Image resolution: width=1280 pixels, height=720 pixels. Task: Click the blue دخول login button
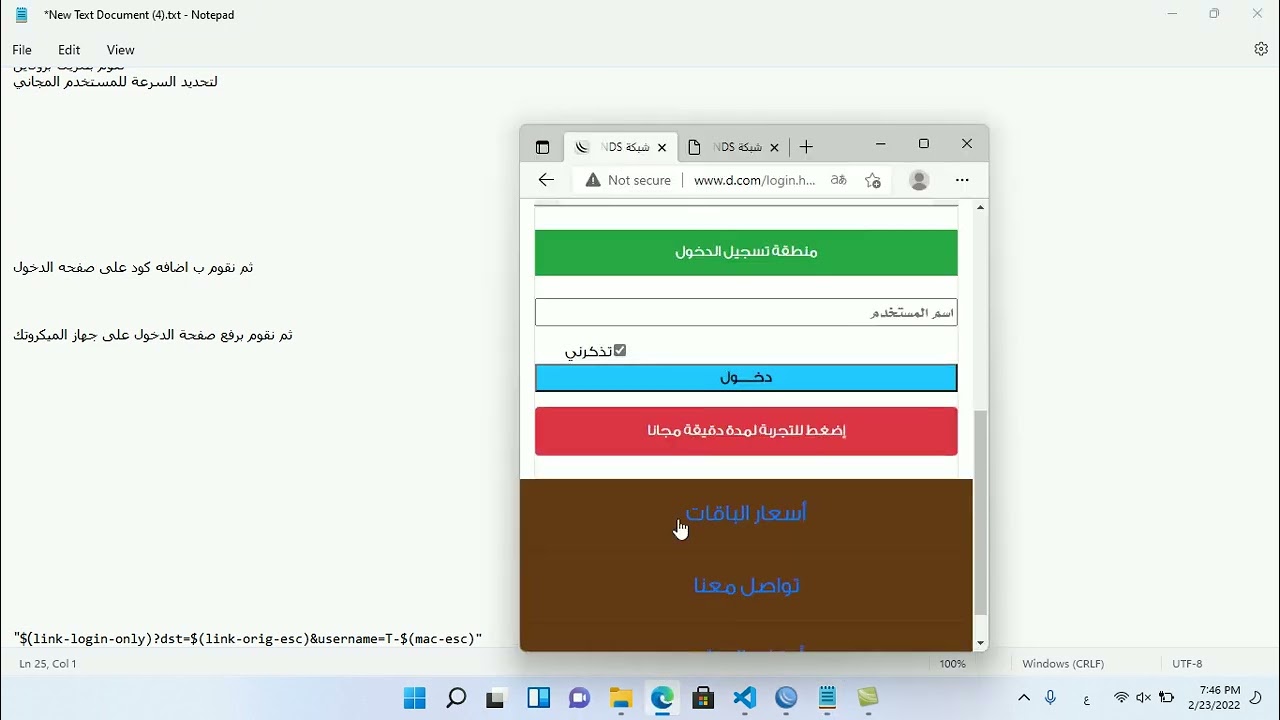coord(746,377)
